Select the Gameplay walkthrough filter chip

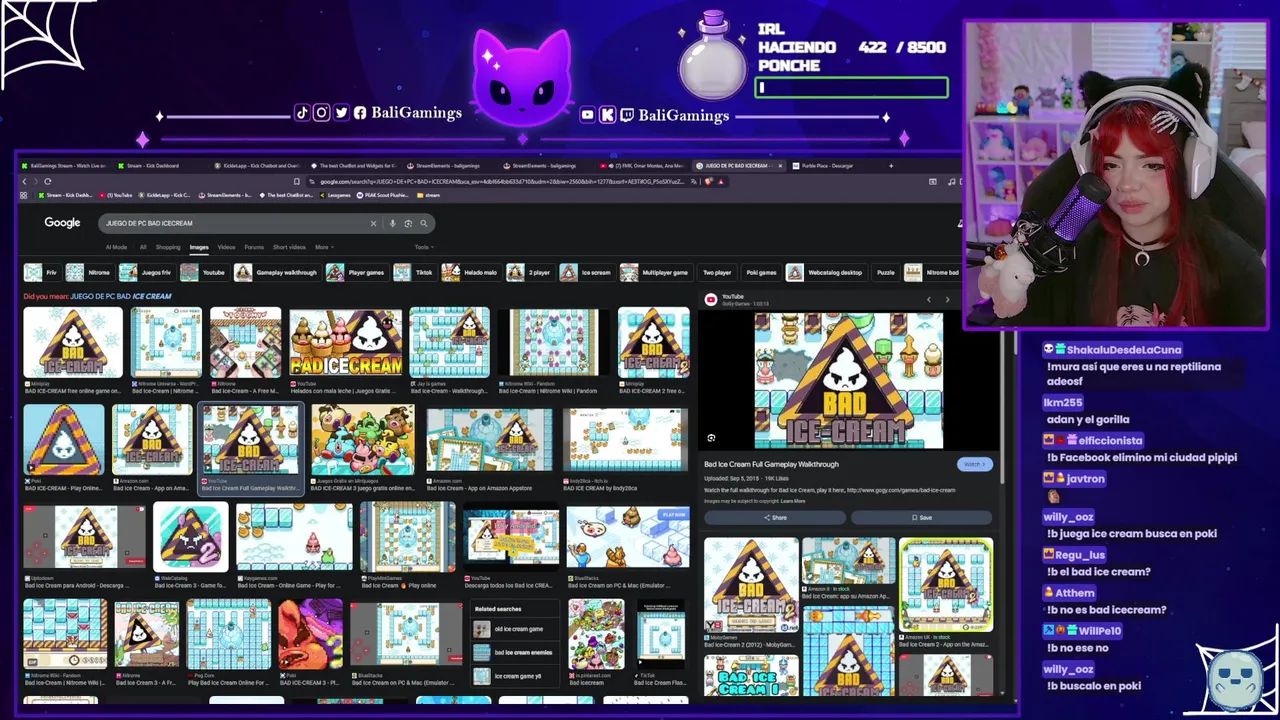277,272
